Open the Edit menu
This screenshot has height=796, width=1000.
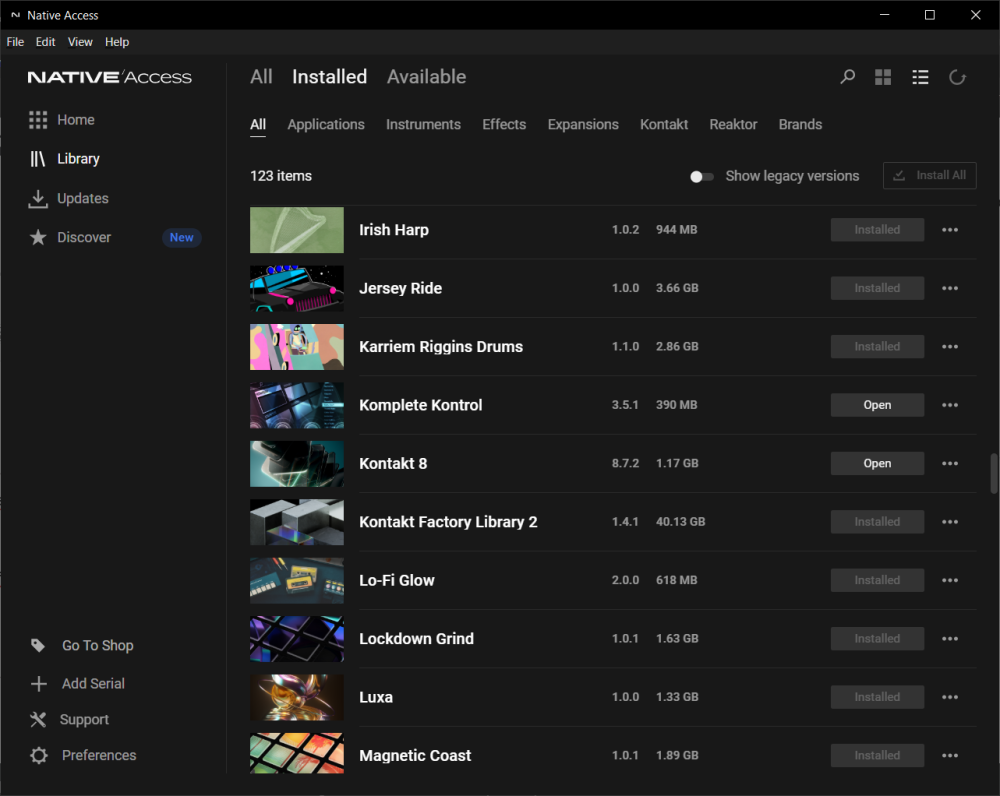point(45,42)
